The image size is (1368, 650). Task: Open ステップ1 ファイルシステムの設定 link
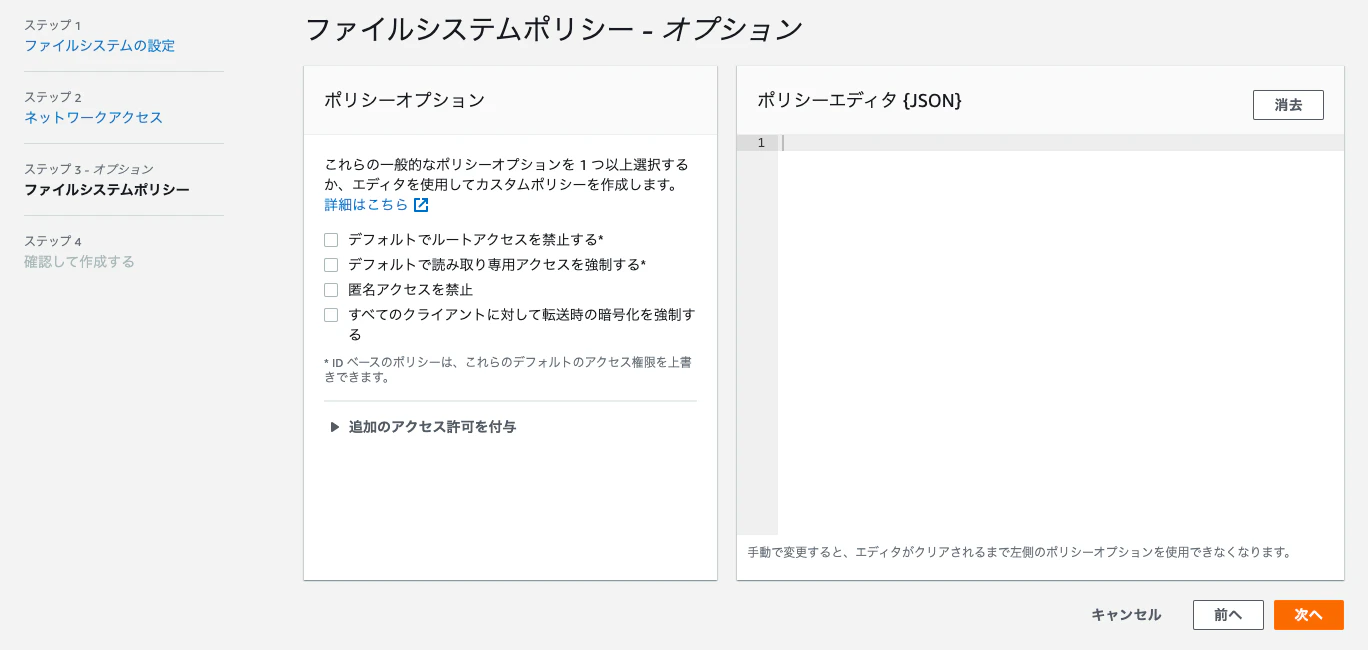[x=99, y=46]
